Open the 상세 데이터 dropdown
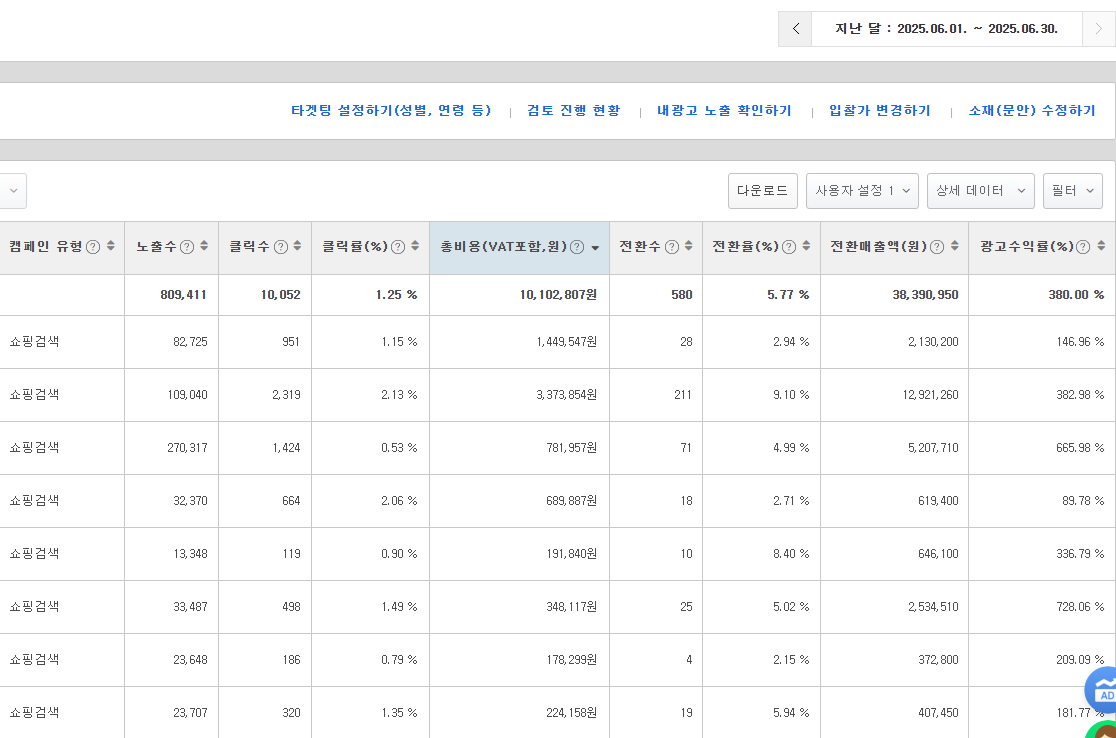Screen dimensions: 1116x738 coord(980,191)
